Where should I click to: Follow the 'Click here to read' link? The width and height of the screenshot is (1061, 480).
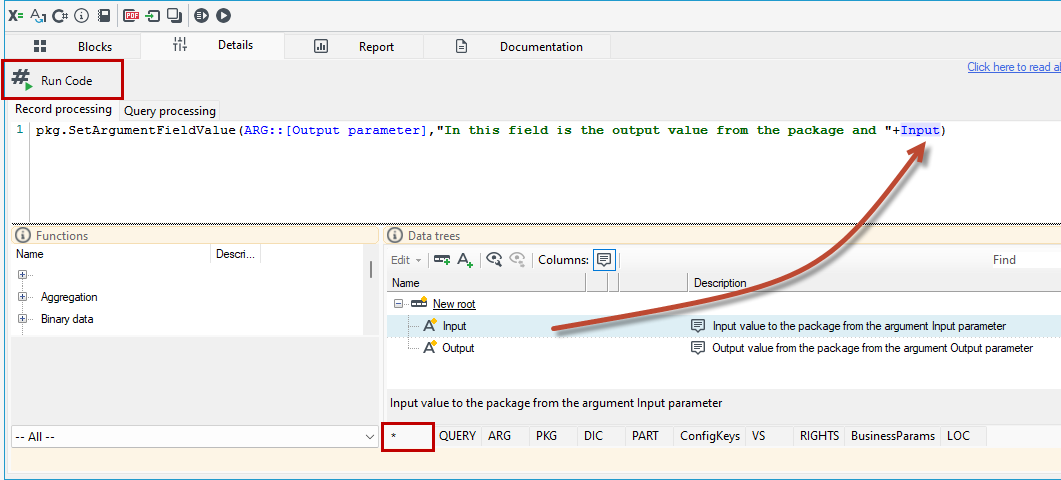[1014, 67]
